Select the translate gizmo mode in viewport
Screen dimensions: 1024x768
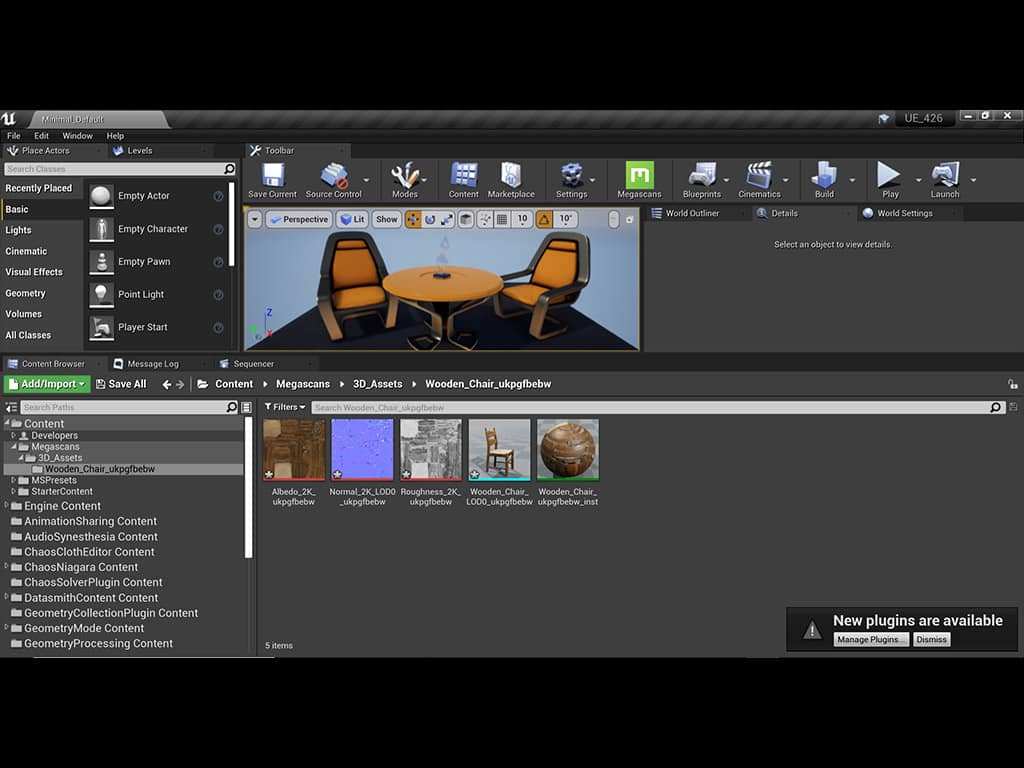[x=413, y=219]
